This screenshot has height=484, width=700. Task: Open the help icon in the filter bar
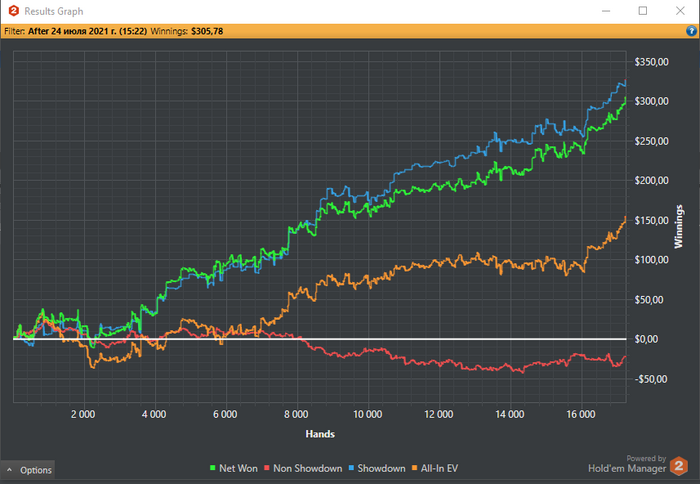point(691,31)
